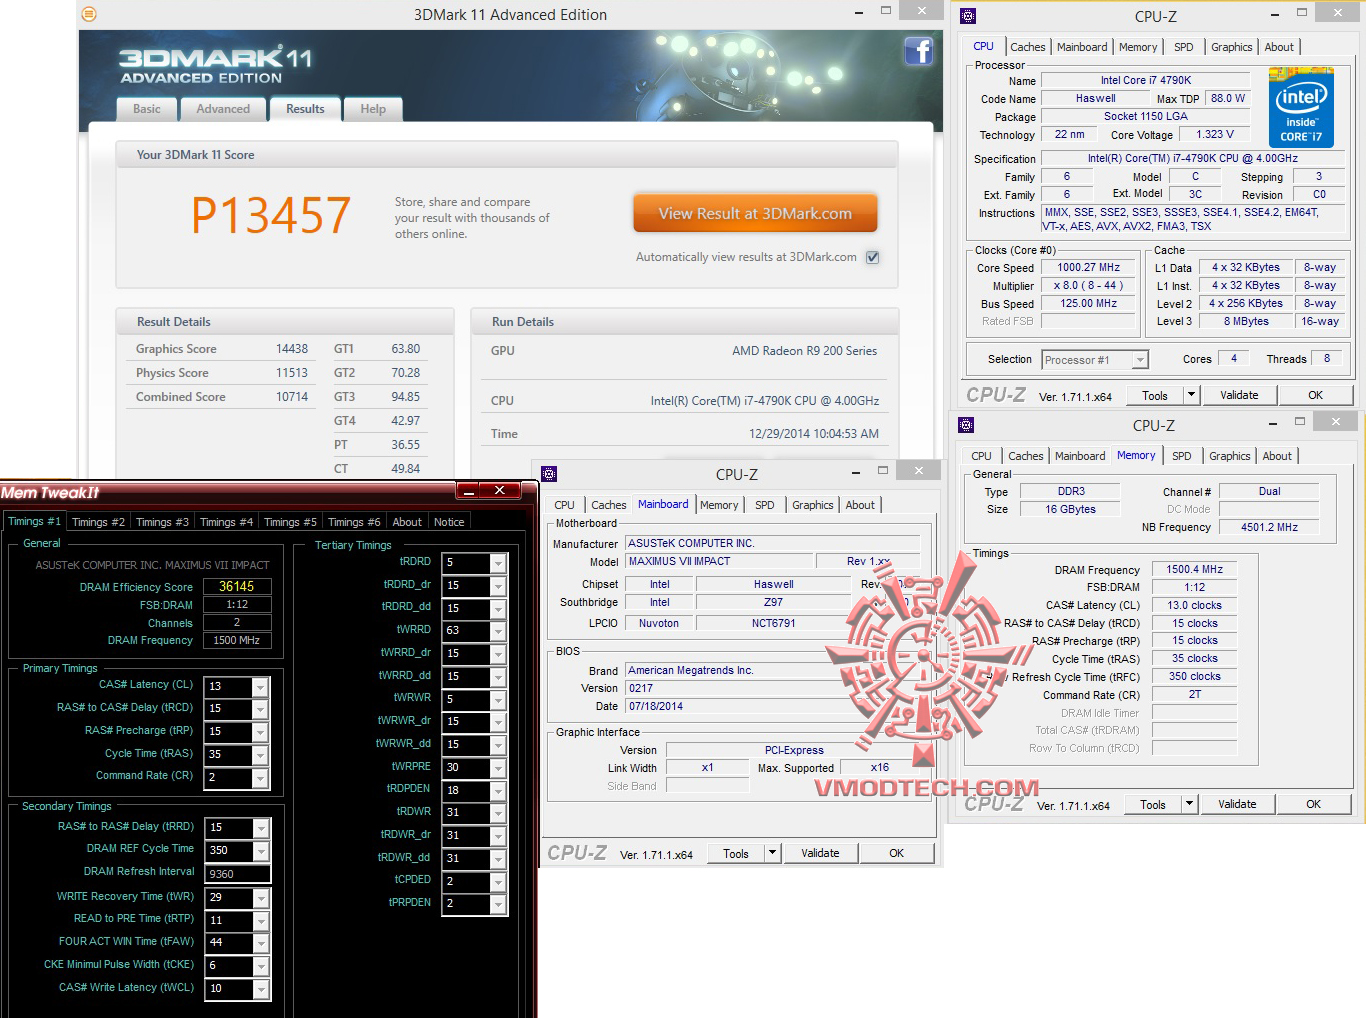Expand tRDPDEN dropdown in Tertiary Timings
Screen dimensions: 1366x1018
point(498,790)
